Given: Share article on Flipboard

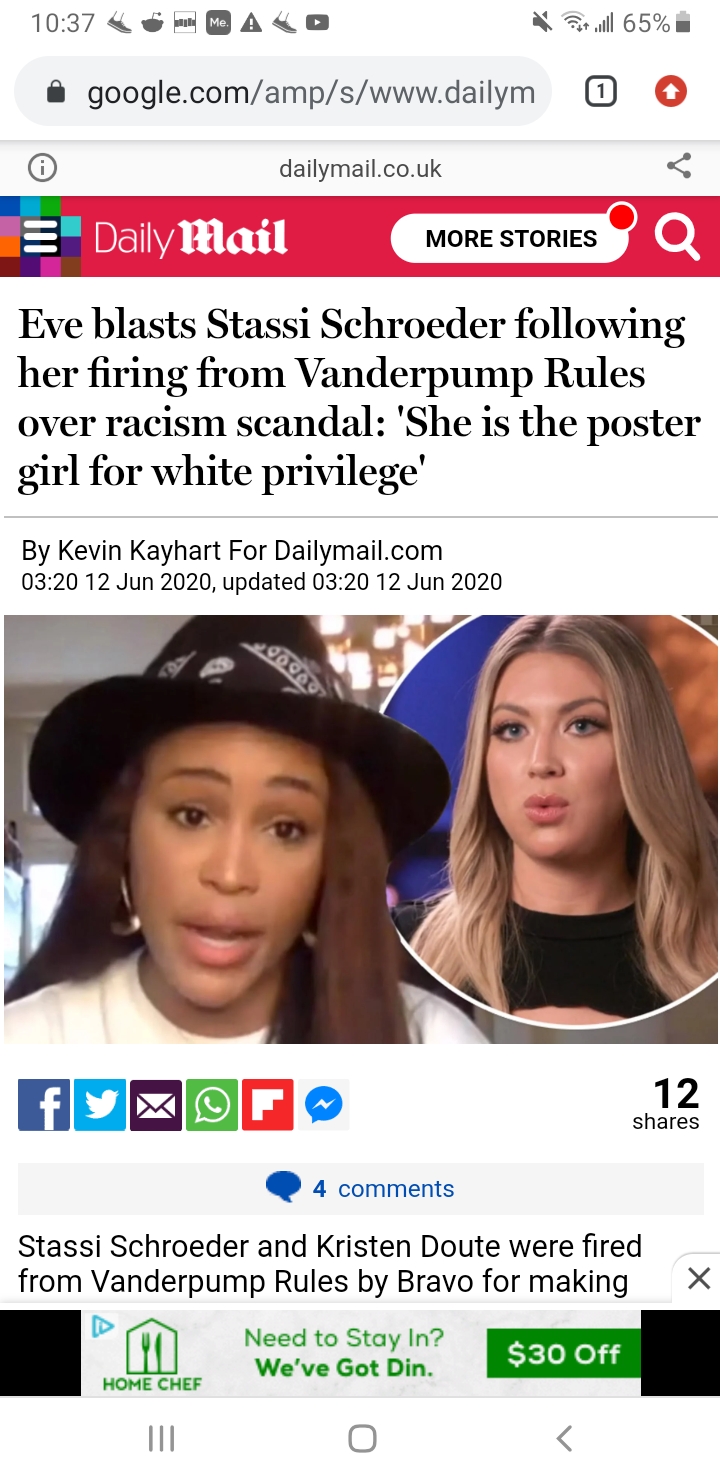Looking at the screenshot, I should point(268,1105).
